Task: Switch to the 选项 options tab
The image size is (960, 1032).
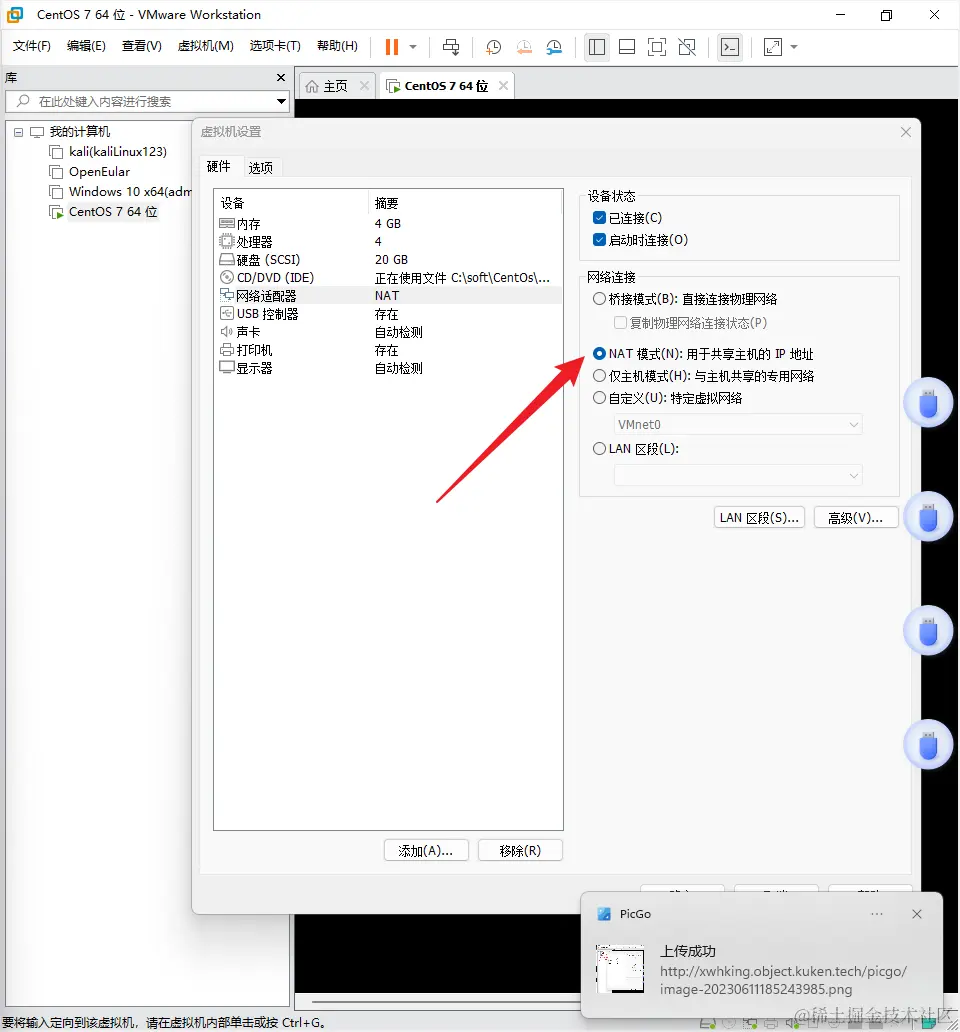Action: pos(261,168)
